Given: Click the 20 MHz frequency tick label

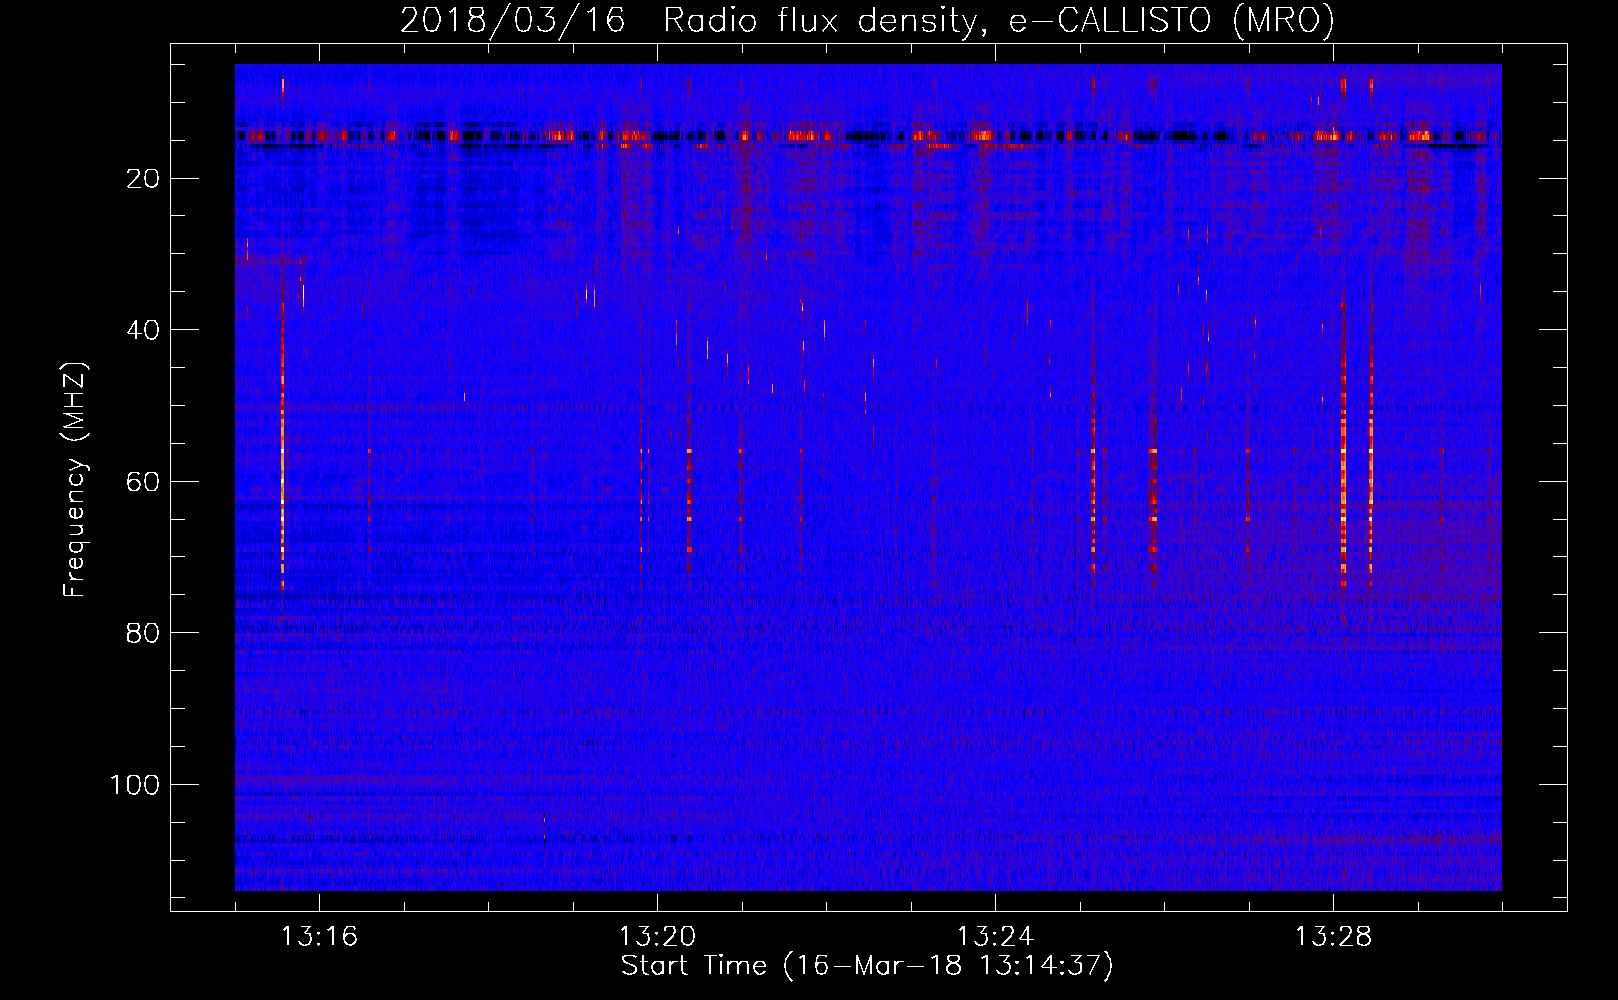Looking at the screenshot, I should pos(143,179).
